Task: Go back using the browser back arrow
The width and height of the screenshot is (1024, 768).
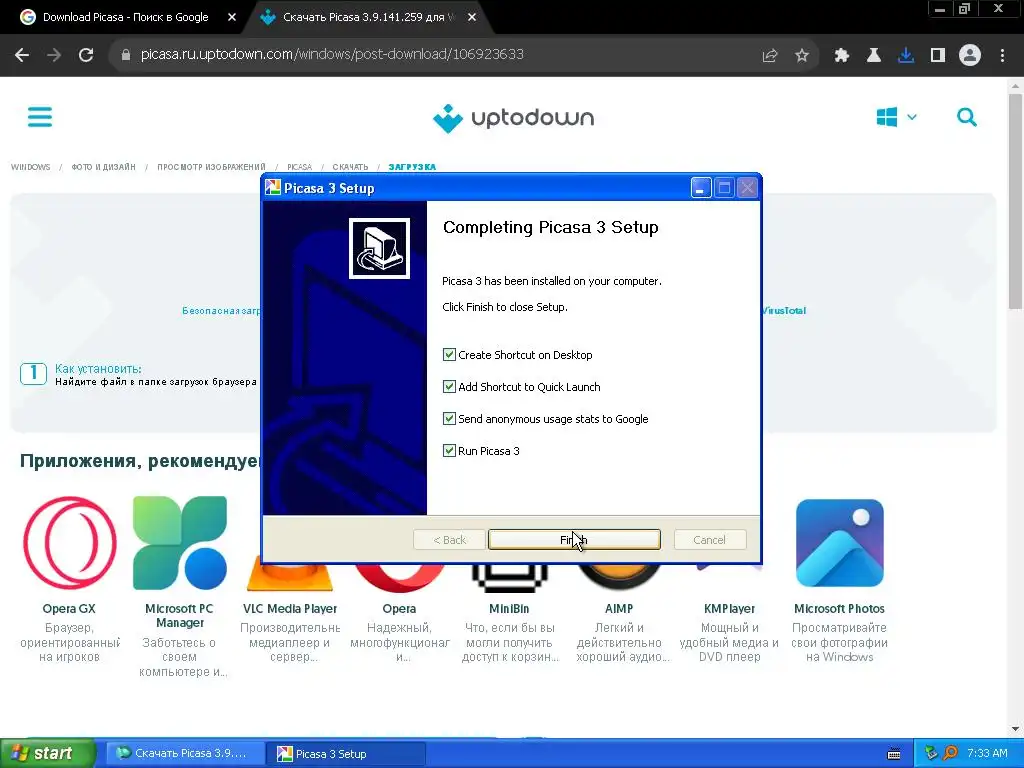Action: tap(22, 55)
